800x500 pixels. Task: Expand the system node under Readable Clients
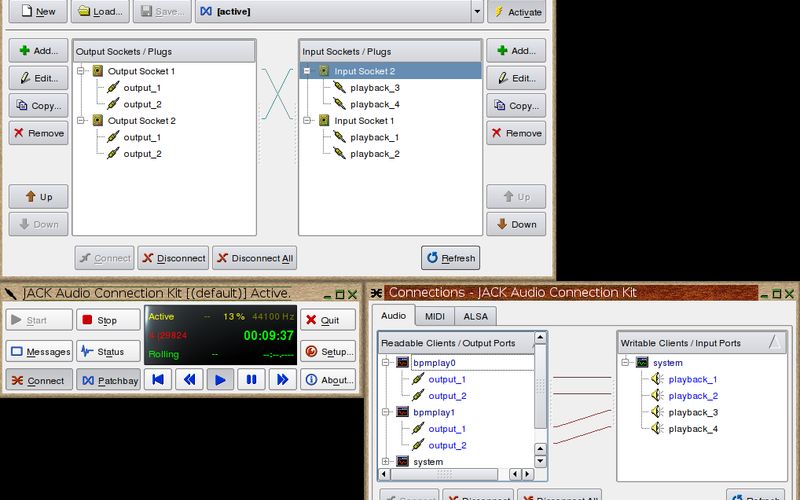[x=386, y=461]
